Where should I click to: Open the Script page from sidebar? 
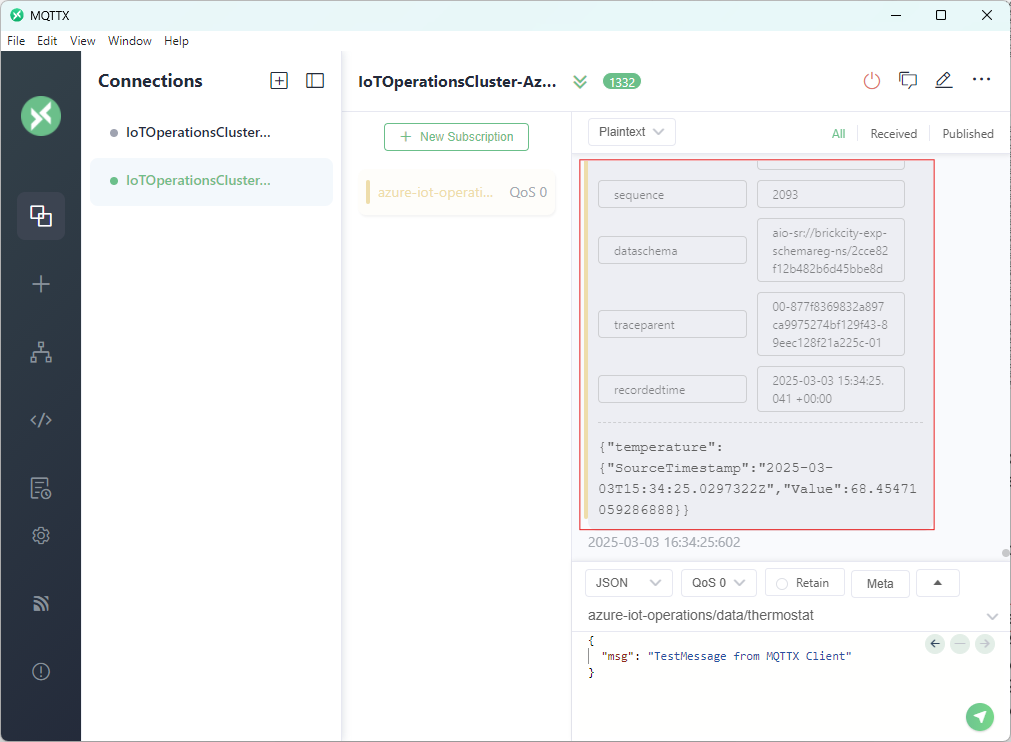(x=41, y=420)
